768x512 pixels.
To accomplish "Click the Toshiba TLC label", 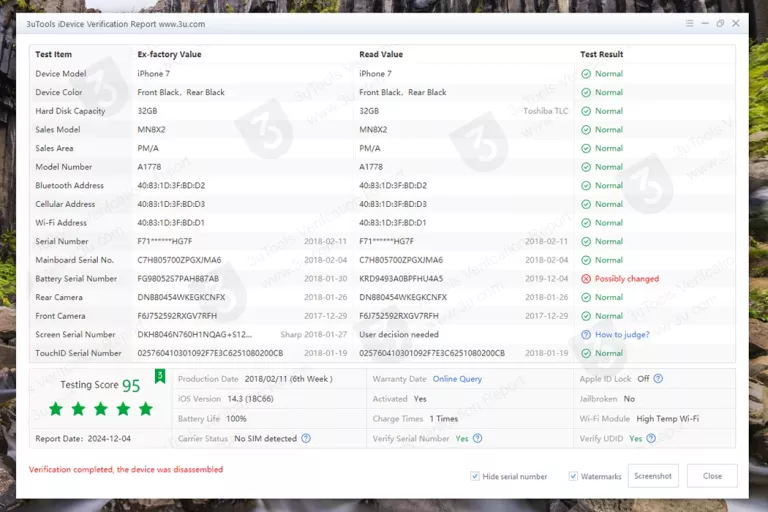I will point(546,111).
